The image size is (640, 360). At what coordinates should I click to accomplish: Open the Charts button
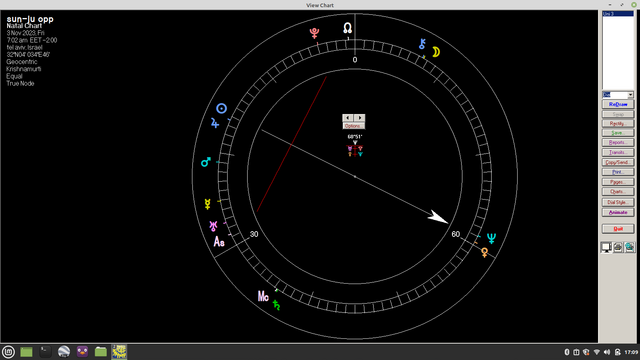(x=618, y=192)
